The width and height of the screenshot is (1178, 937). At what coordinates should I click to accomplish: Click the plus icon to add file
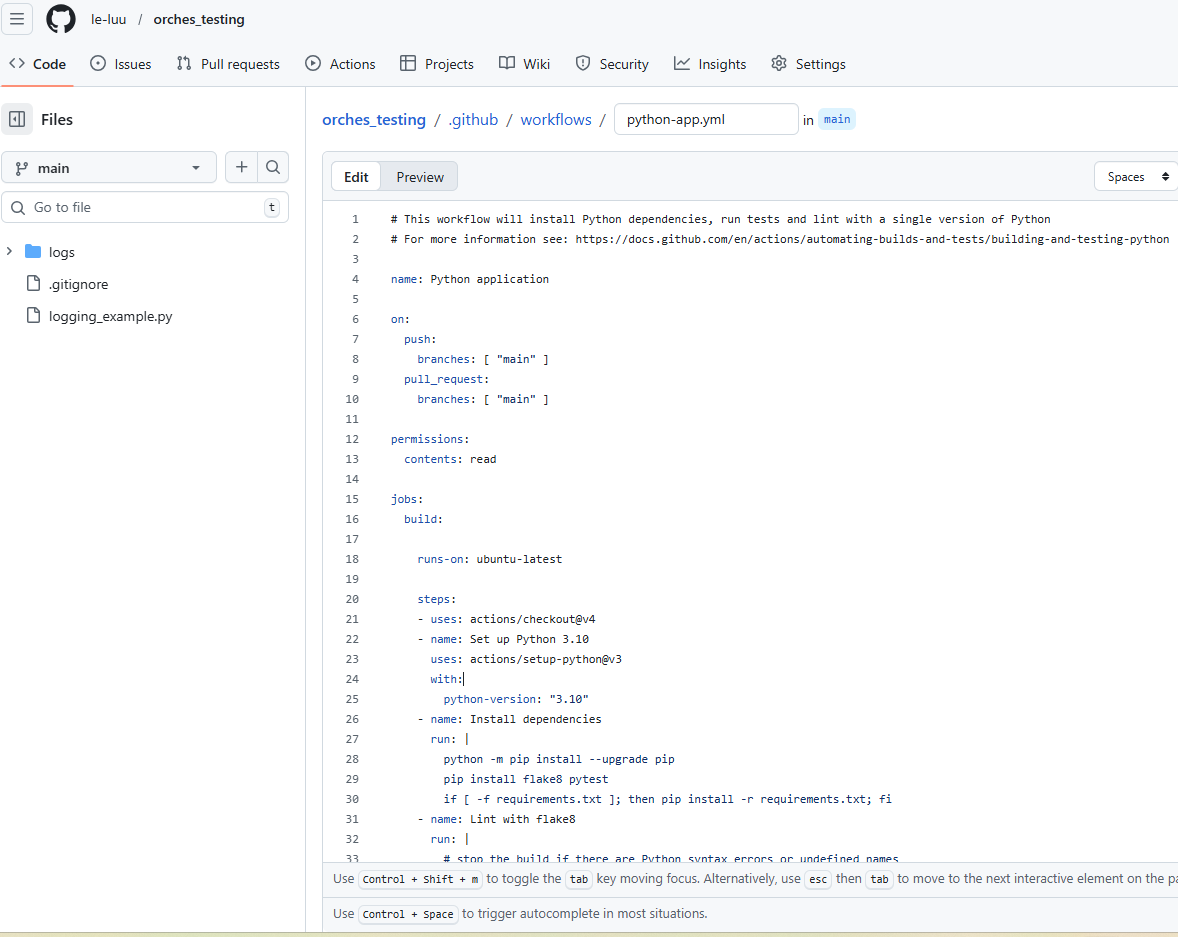241,168
